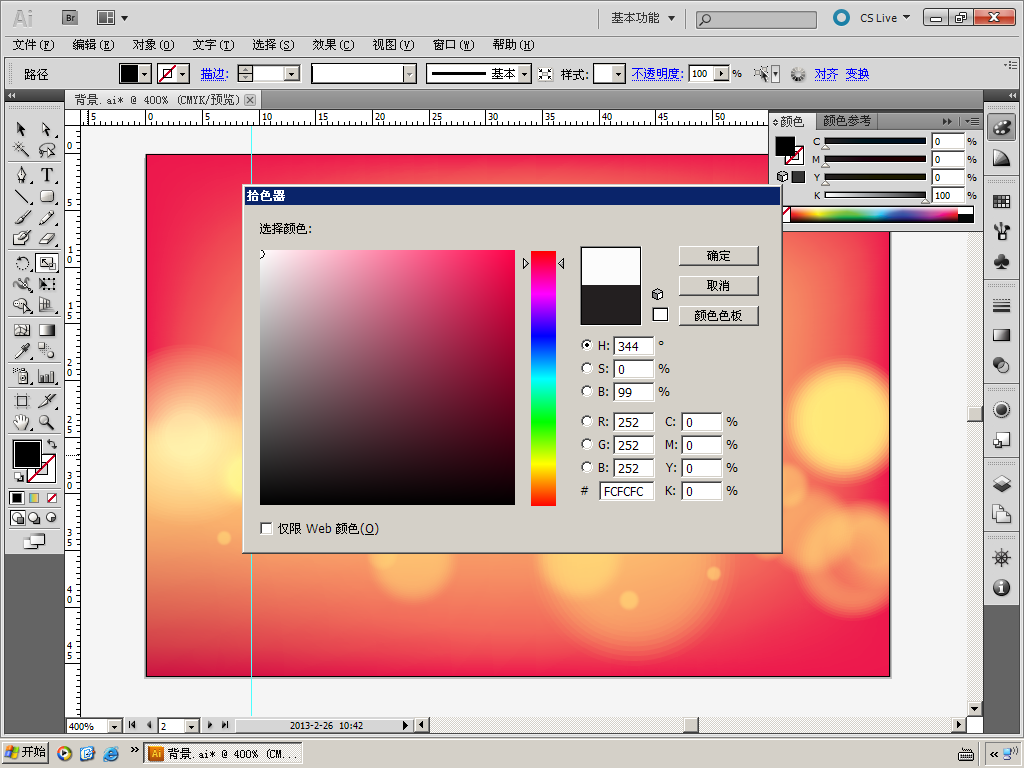Expand the zoom level 400% dropdown
1024x768 pixels.
(x=113, y=726)
